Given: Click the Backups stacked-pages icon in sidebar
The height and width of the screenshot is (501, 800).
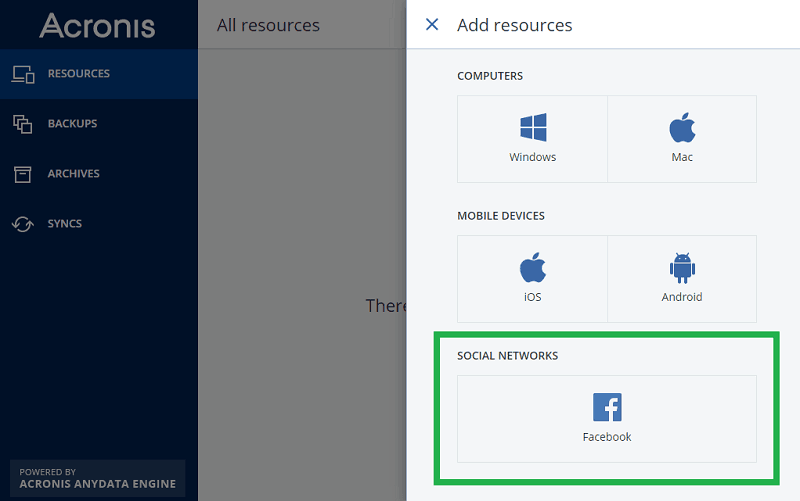Looking at the screenshot, I should click(23, 124).
